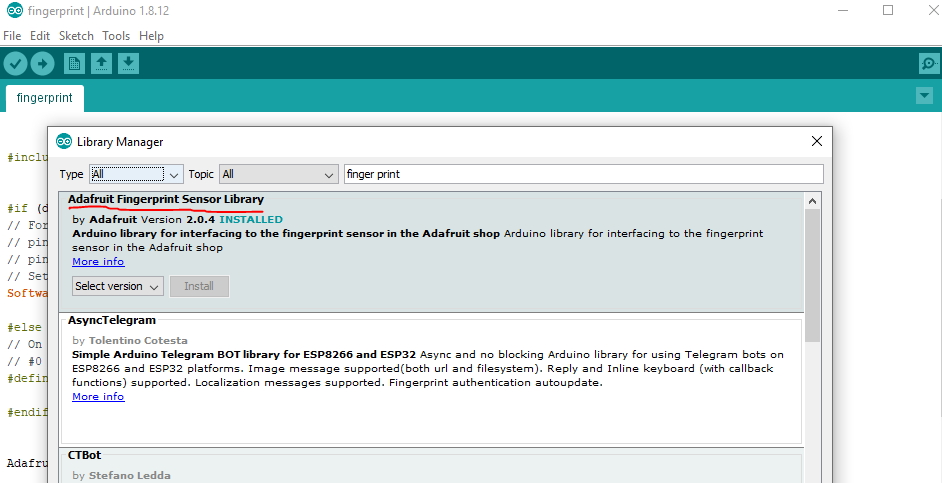Minimize the Arduino main window

point(845,10)
